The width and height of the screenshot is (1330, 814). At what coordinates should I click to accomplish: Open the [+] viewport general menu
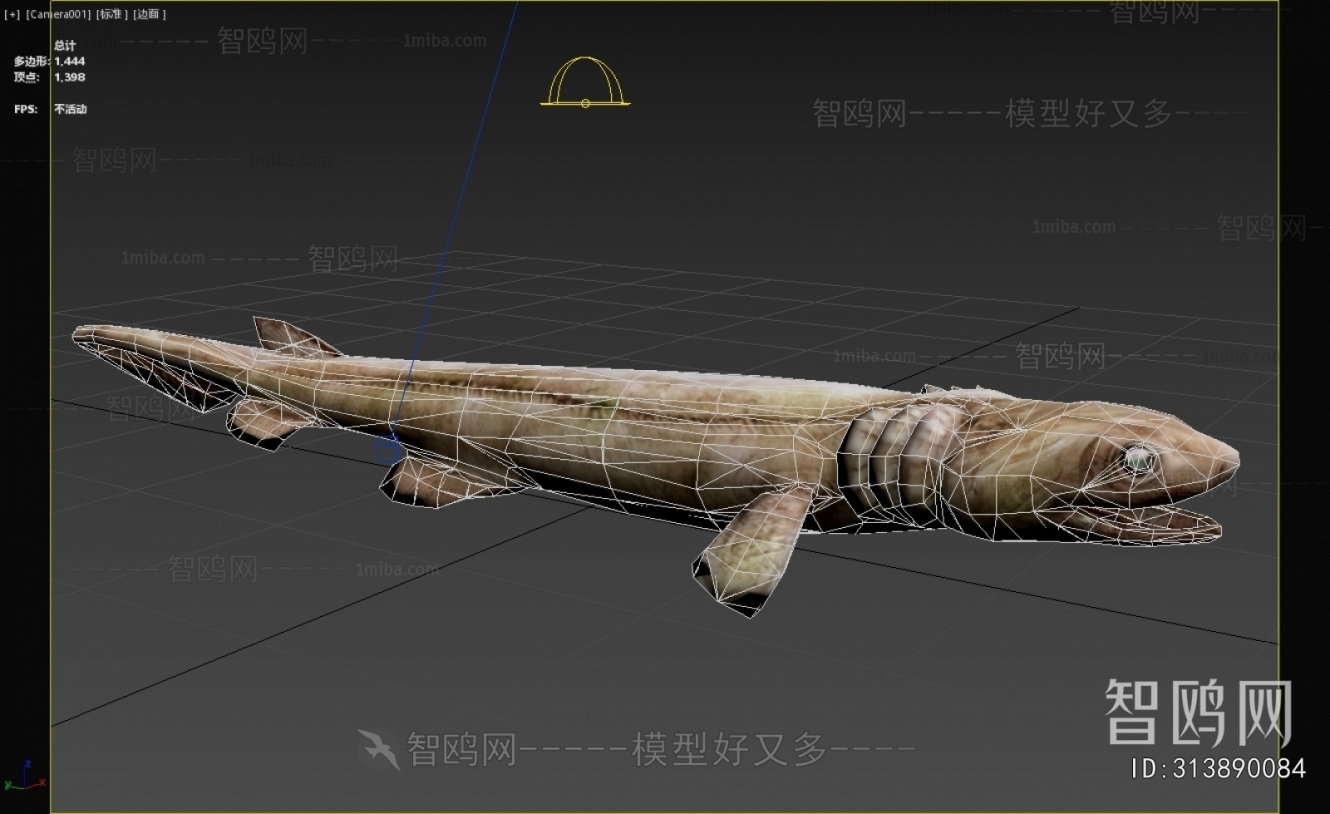12,14
